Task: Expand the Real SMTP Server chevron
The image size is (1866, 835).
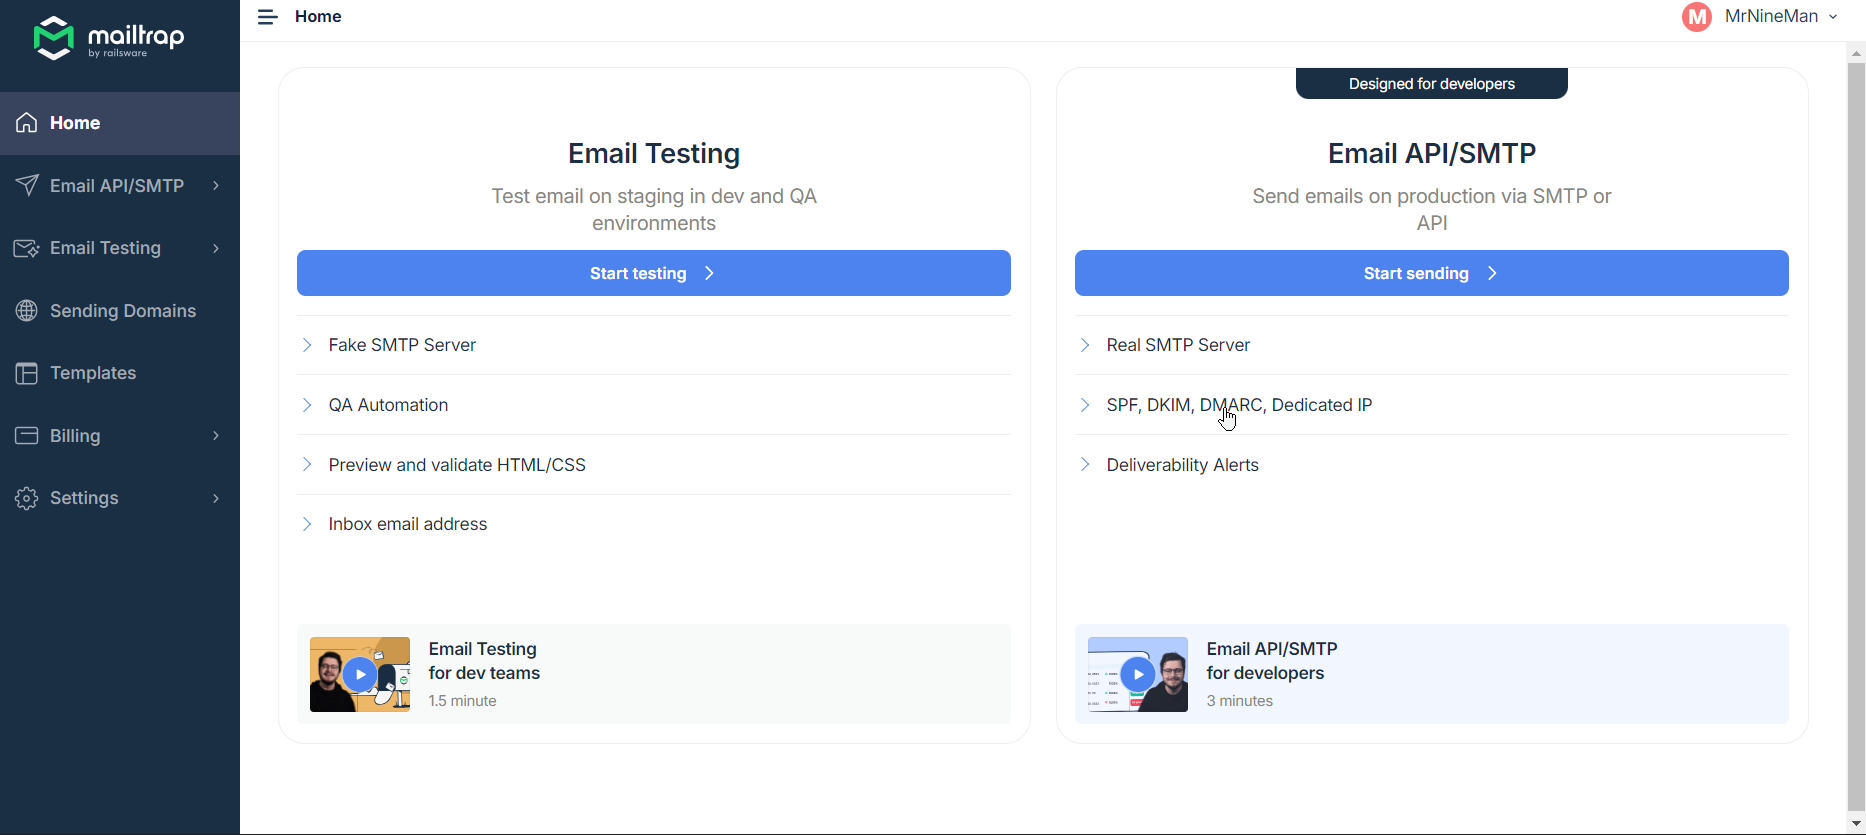Action: pyautogui.click(x=1085, y=345)
